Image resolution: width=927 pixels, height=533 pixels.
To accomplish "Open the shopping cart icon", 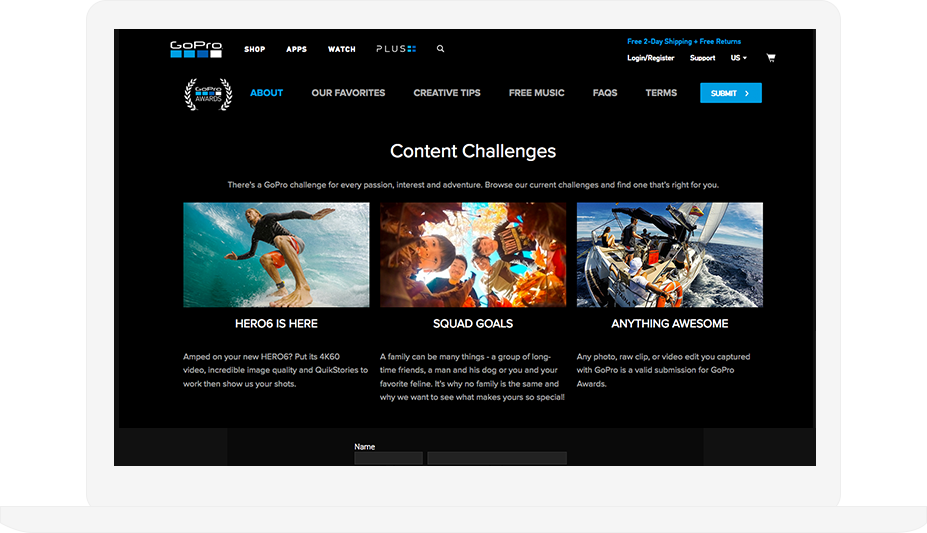I will point(770,58).
